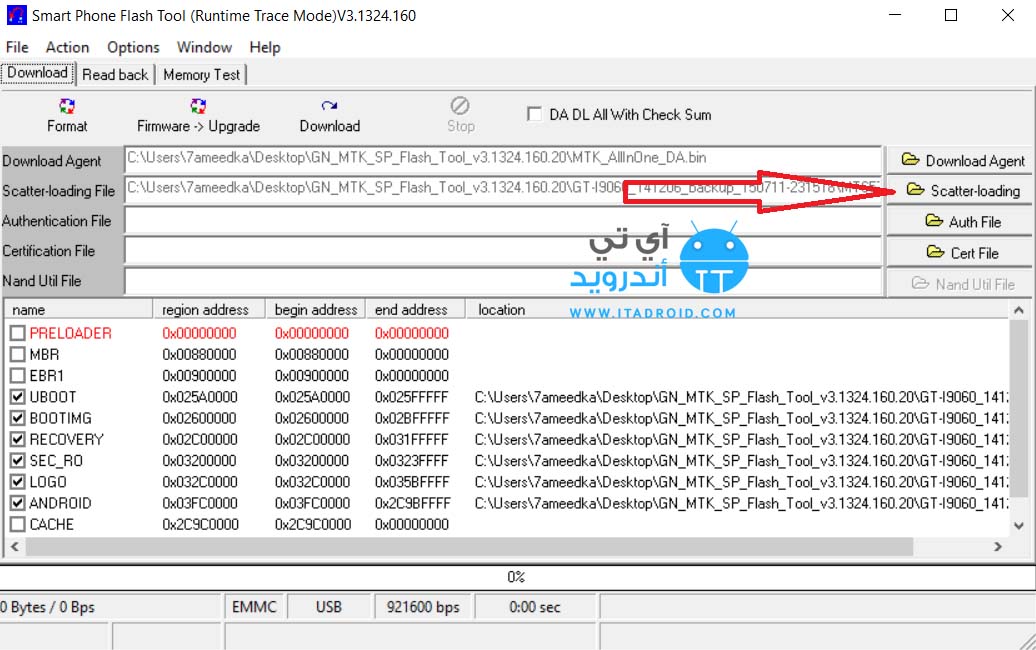Image resolution: width=1036 pixels, height=650 pixels.
Task: Uncheck the UBOOT partition
Action: 18,397
